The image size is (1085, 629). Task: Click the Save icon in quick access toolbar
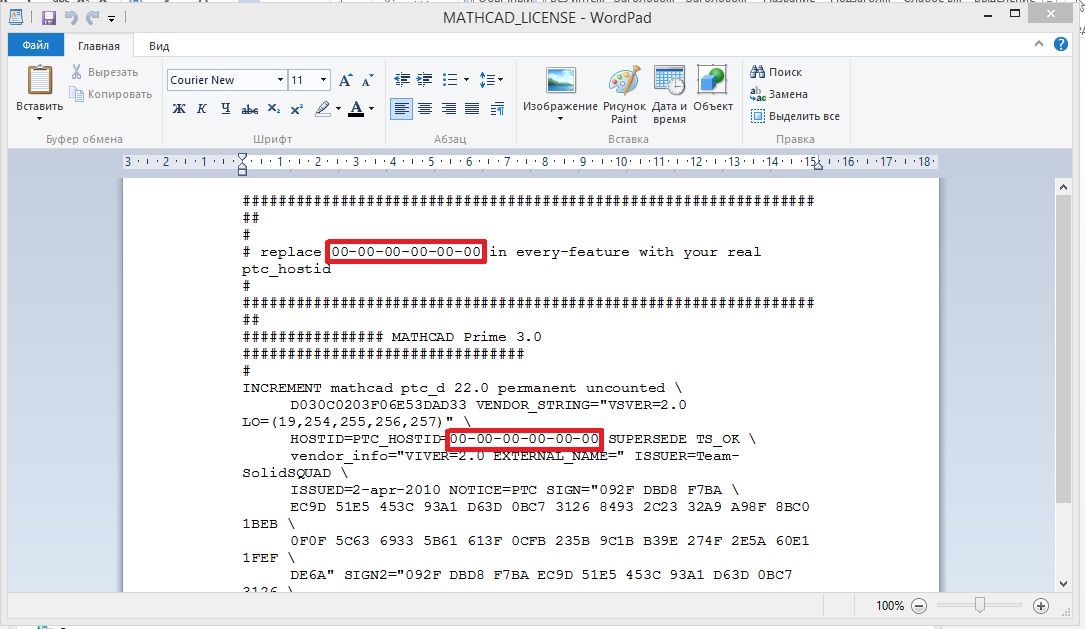click(x=48, y=18)
